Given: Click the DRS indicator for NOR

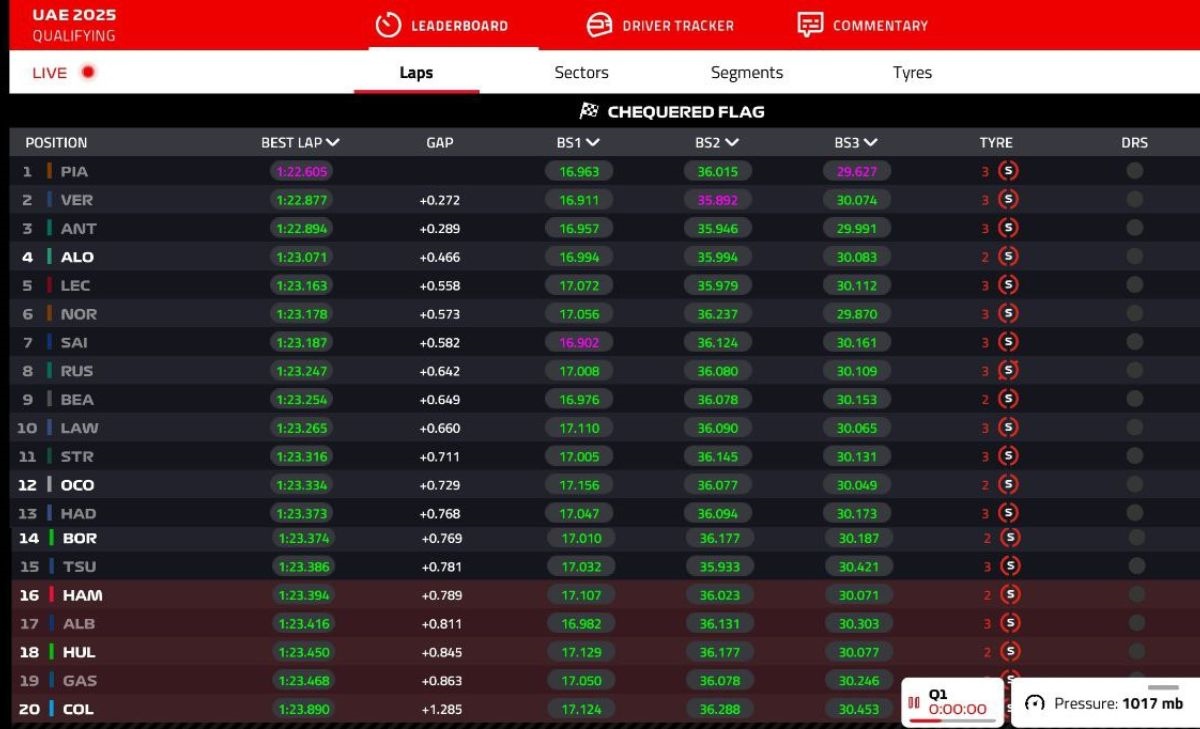Looking at the screenshot, I should click(x=1134, y=314).
